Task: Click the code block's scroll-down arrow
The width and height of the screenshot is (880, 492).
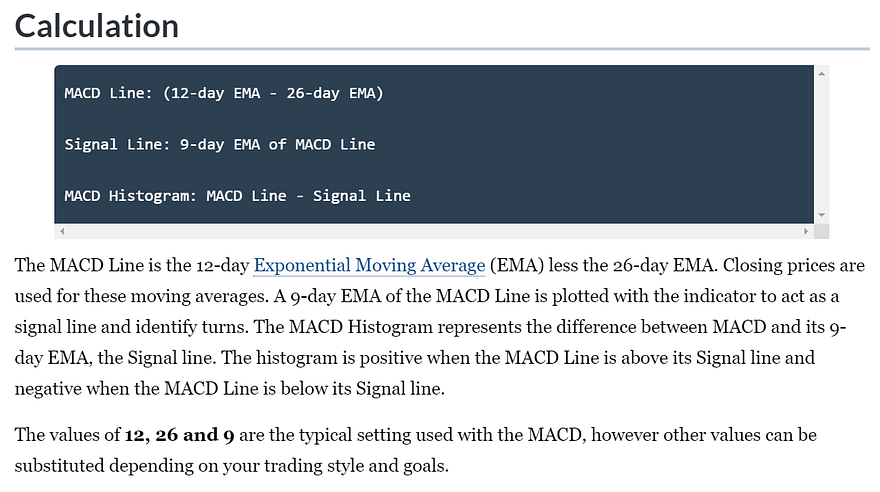Action: (x=822, y=215)
